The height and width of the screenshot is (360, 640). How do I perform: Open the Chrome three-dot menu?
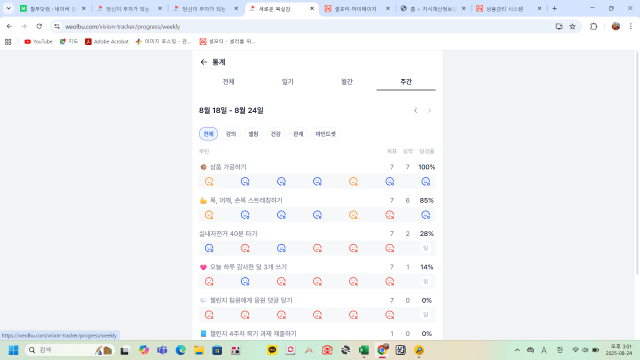click(631, 27)
